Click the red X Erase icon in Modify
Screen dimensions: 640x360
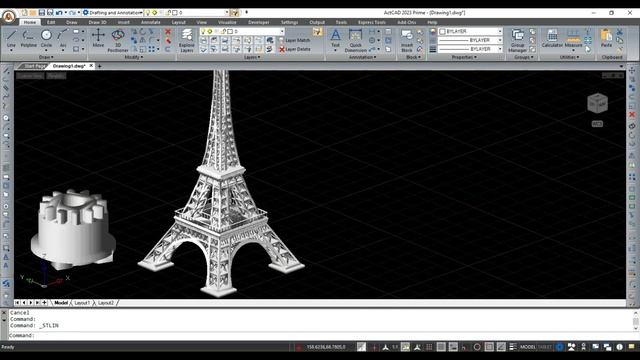(x=168, y=31)
